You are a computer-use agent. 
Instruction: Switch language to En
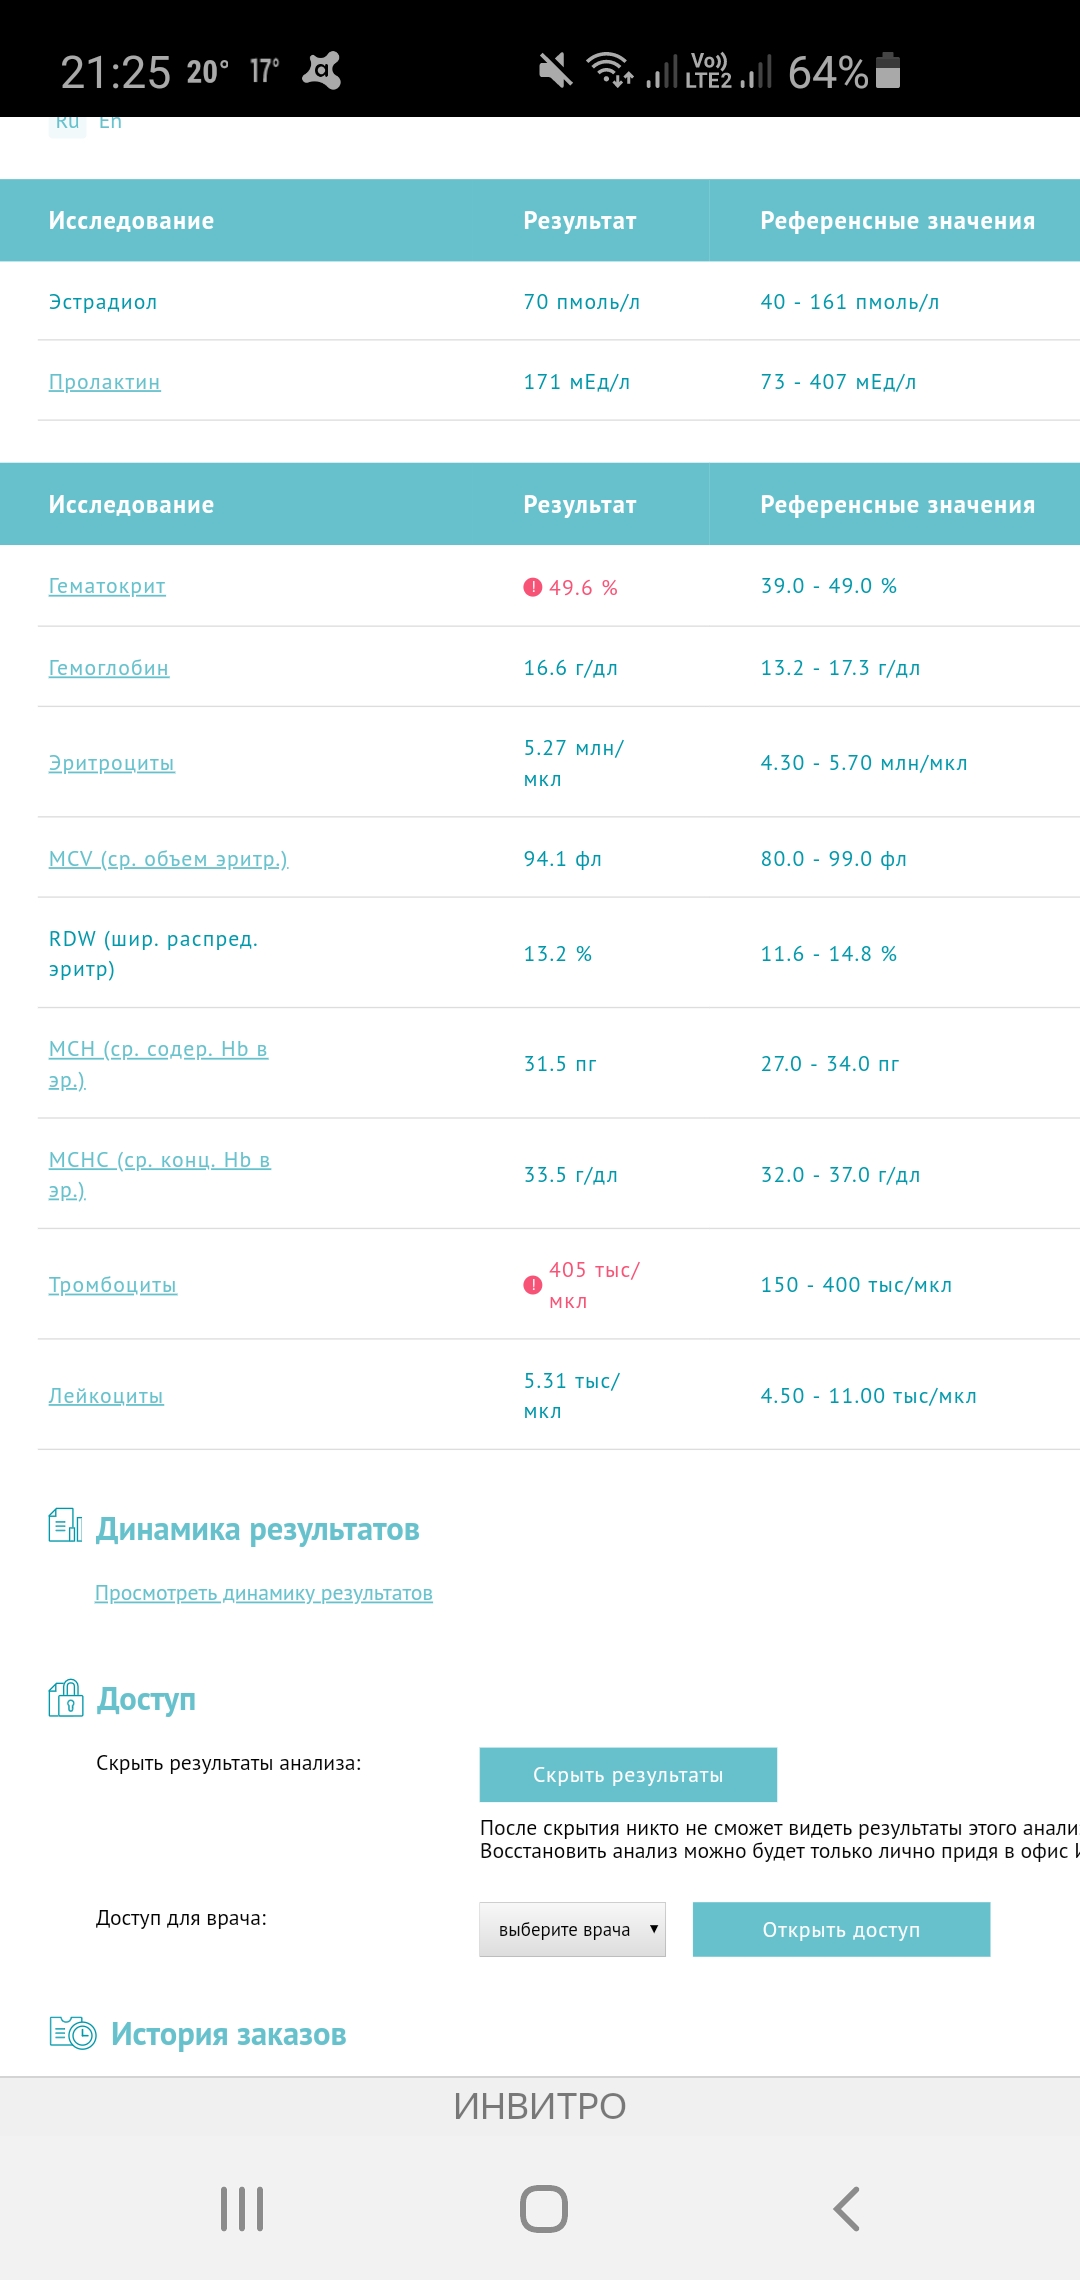(x=110, y=122)
